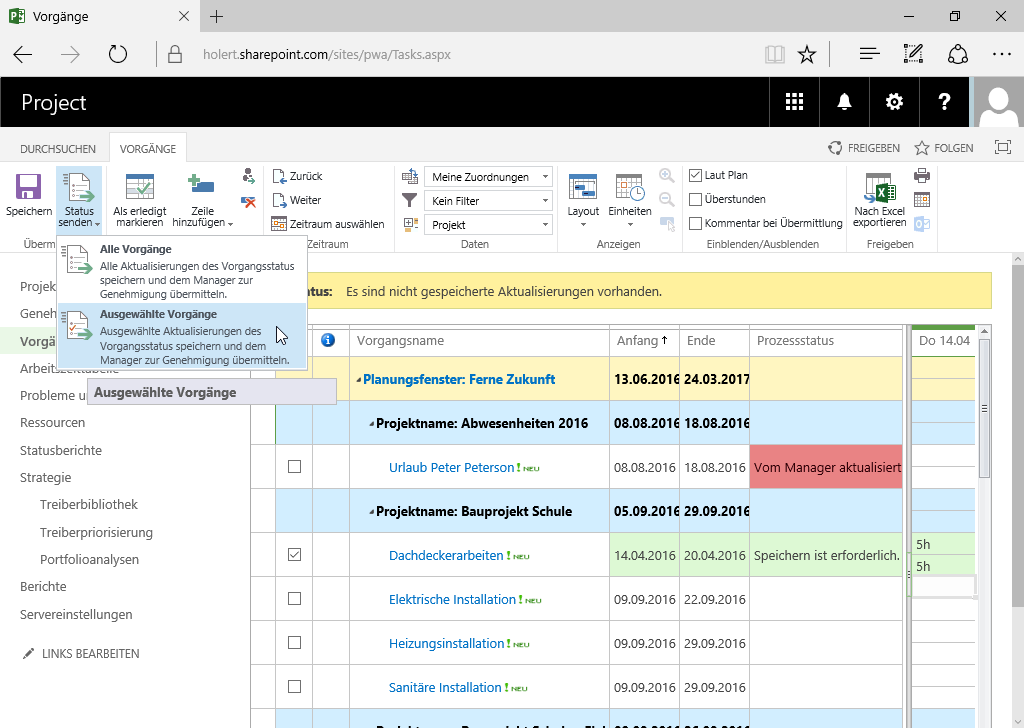The height and width of the screenshot is (728, 1024).
Task: Click the Outlook sync icon
Action: tap(922, 224)
